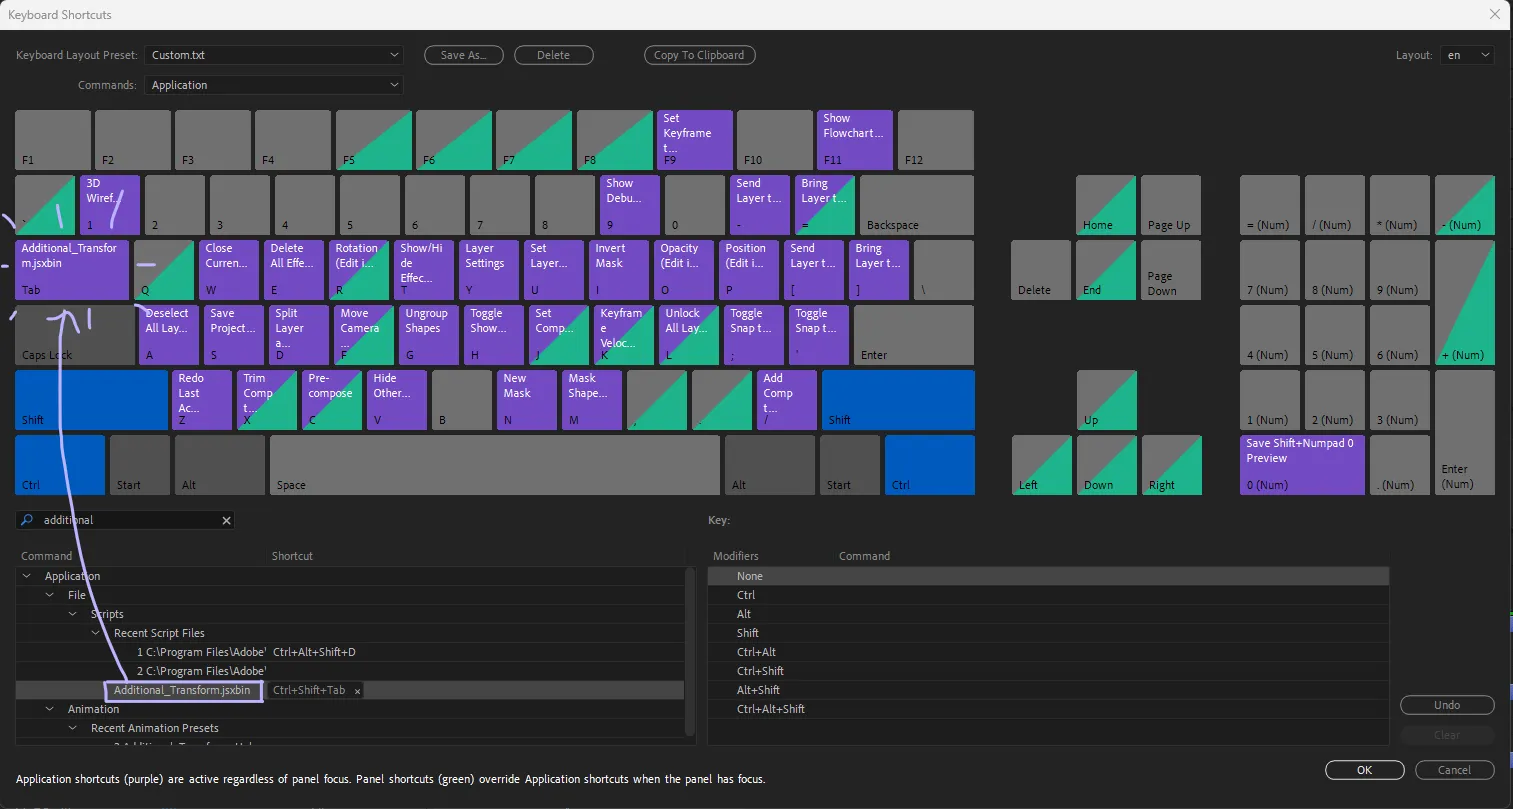Click the A key showing Deselect All Layers
1513x809 pixels.
169,335
